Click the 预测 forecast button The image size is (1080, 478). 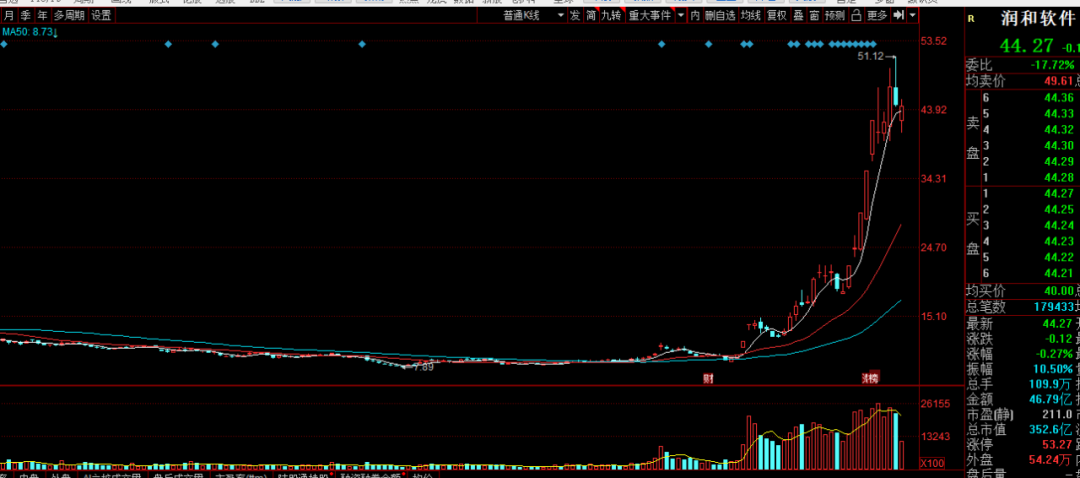[835, 15]
